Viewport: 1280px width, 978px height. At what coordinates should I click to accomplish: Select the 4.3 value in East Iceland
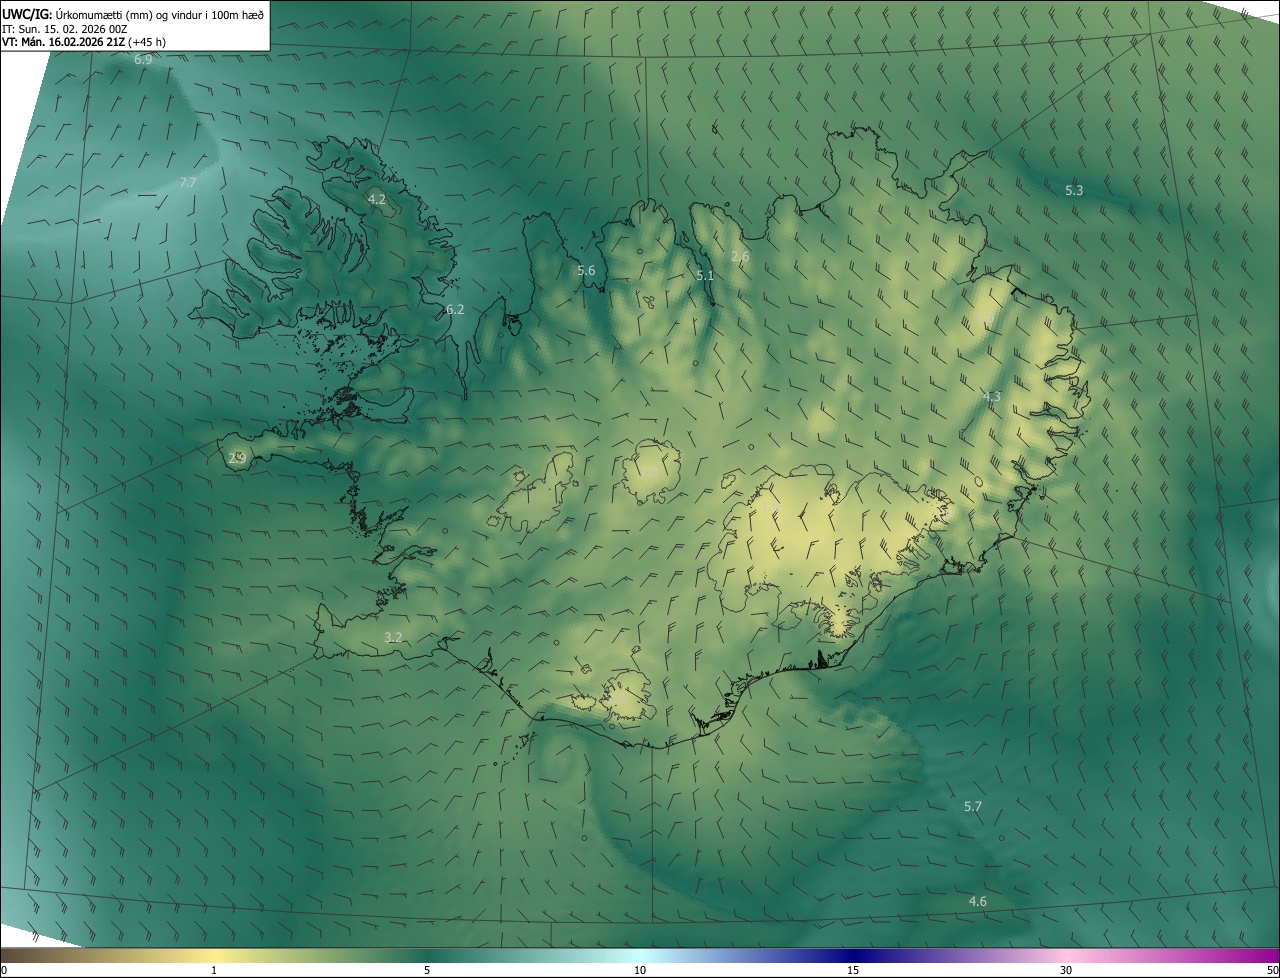(991, 397)
